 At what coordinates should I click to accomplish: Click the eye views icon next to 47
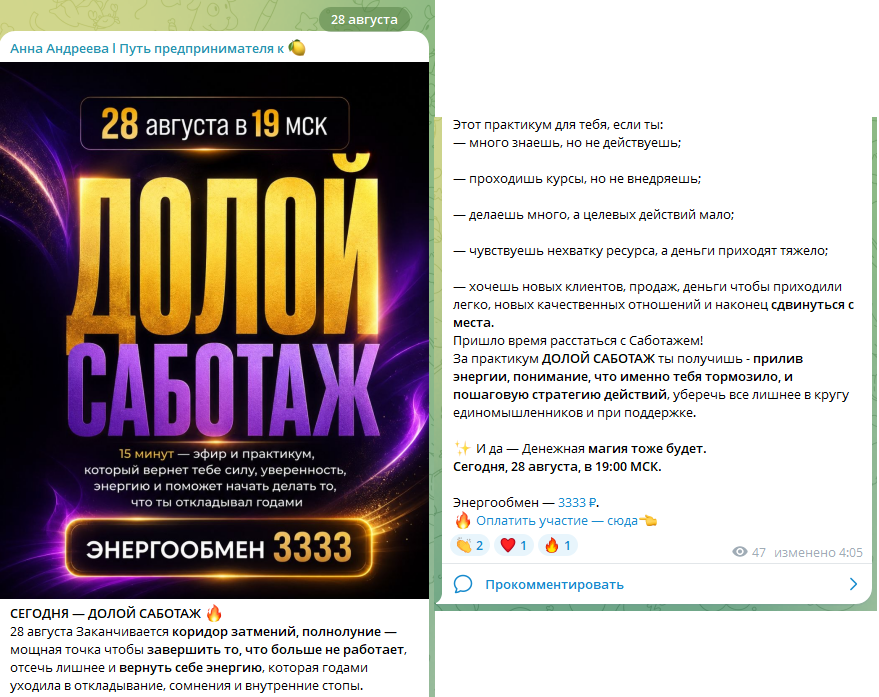(x=739, y=552)
